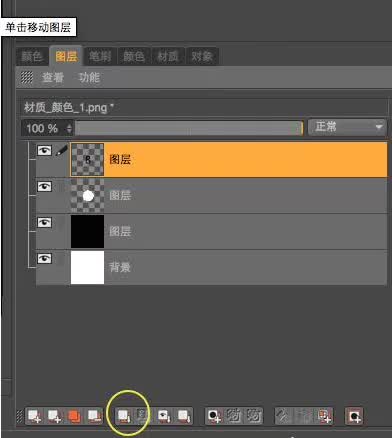Click the checkered thumbnail of the selected 图层
The width and height of the screenshot is (392, 438).
[87, 160]
